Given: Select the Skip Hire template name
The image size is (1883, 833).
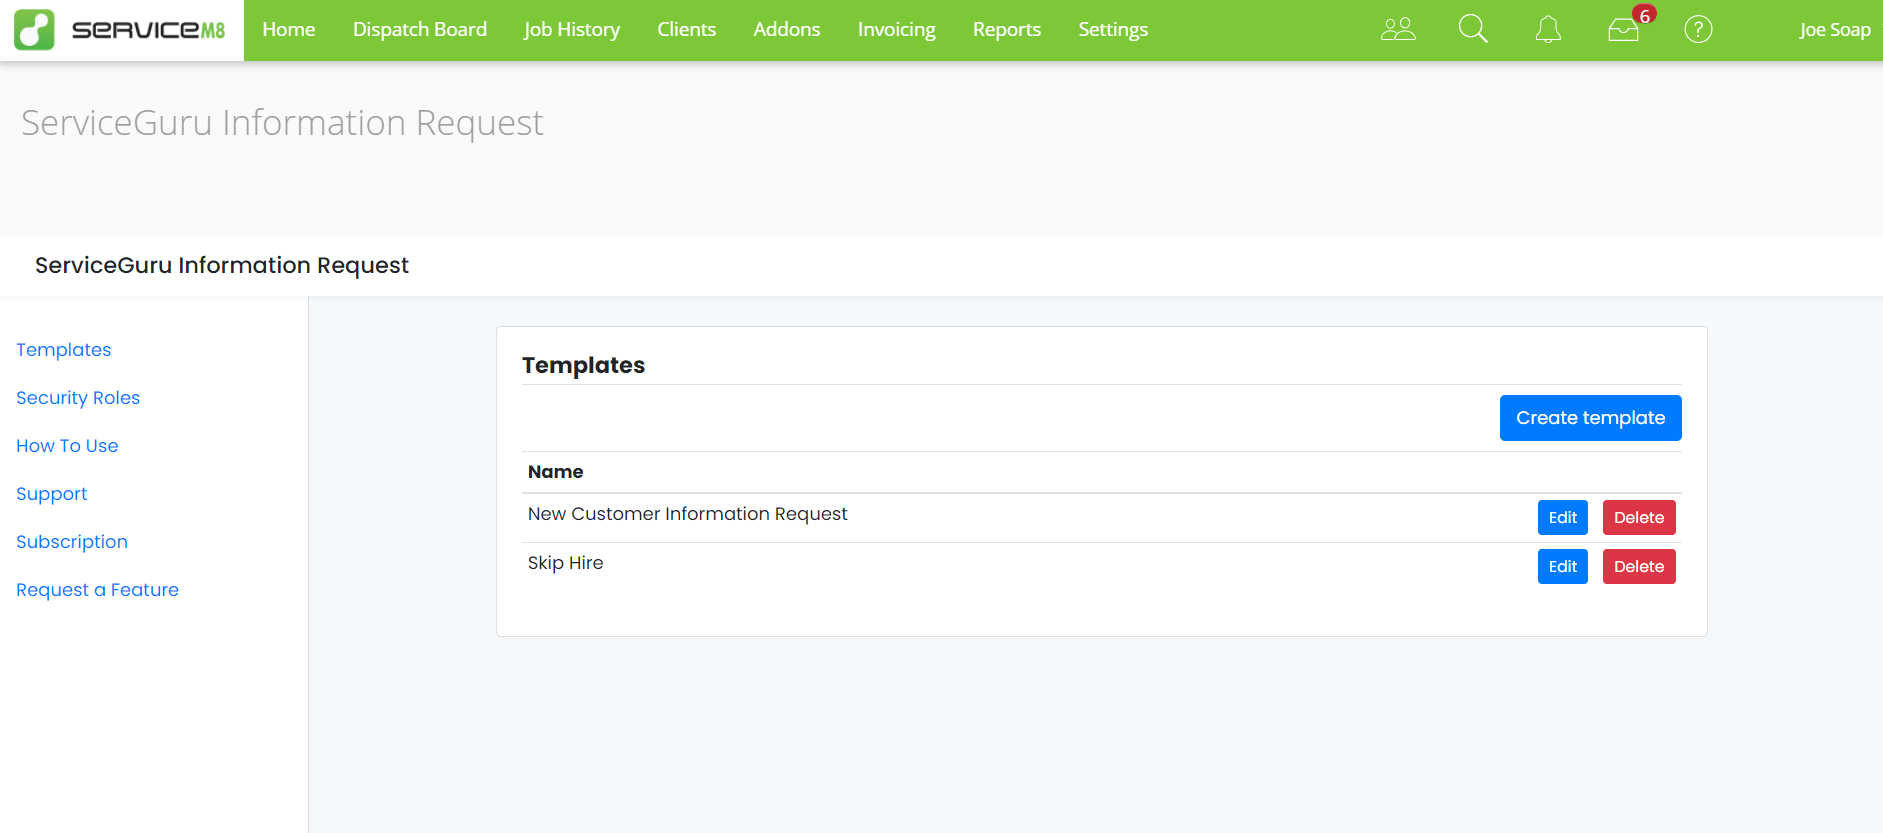Looking at the screenshot, I should click(x=566, y=563).
